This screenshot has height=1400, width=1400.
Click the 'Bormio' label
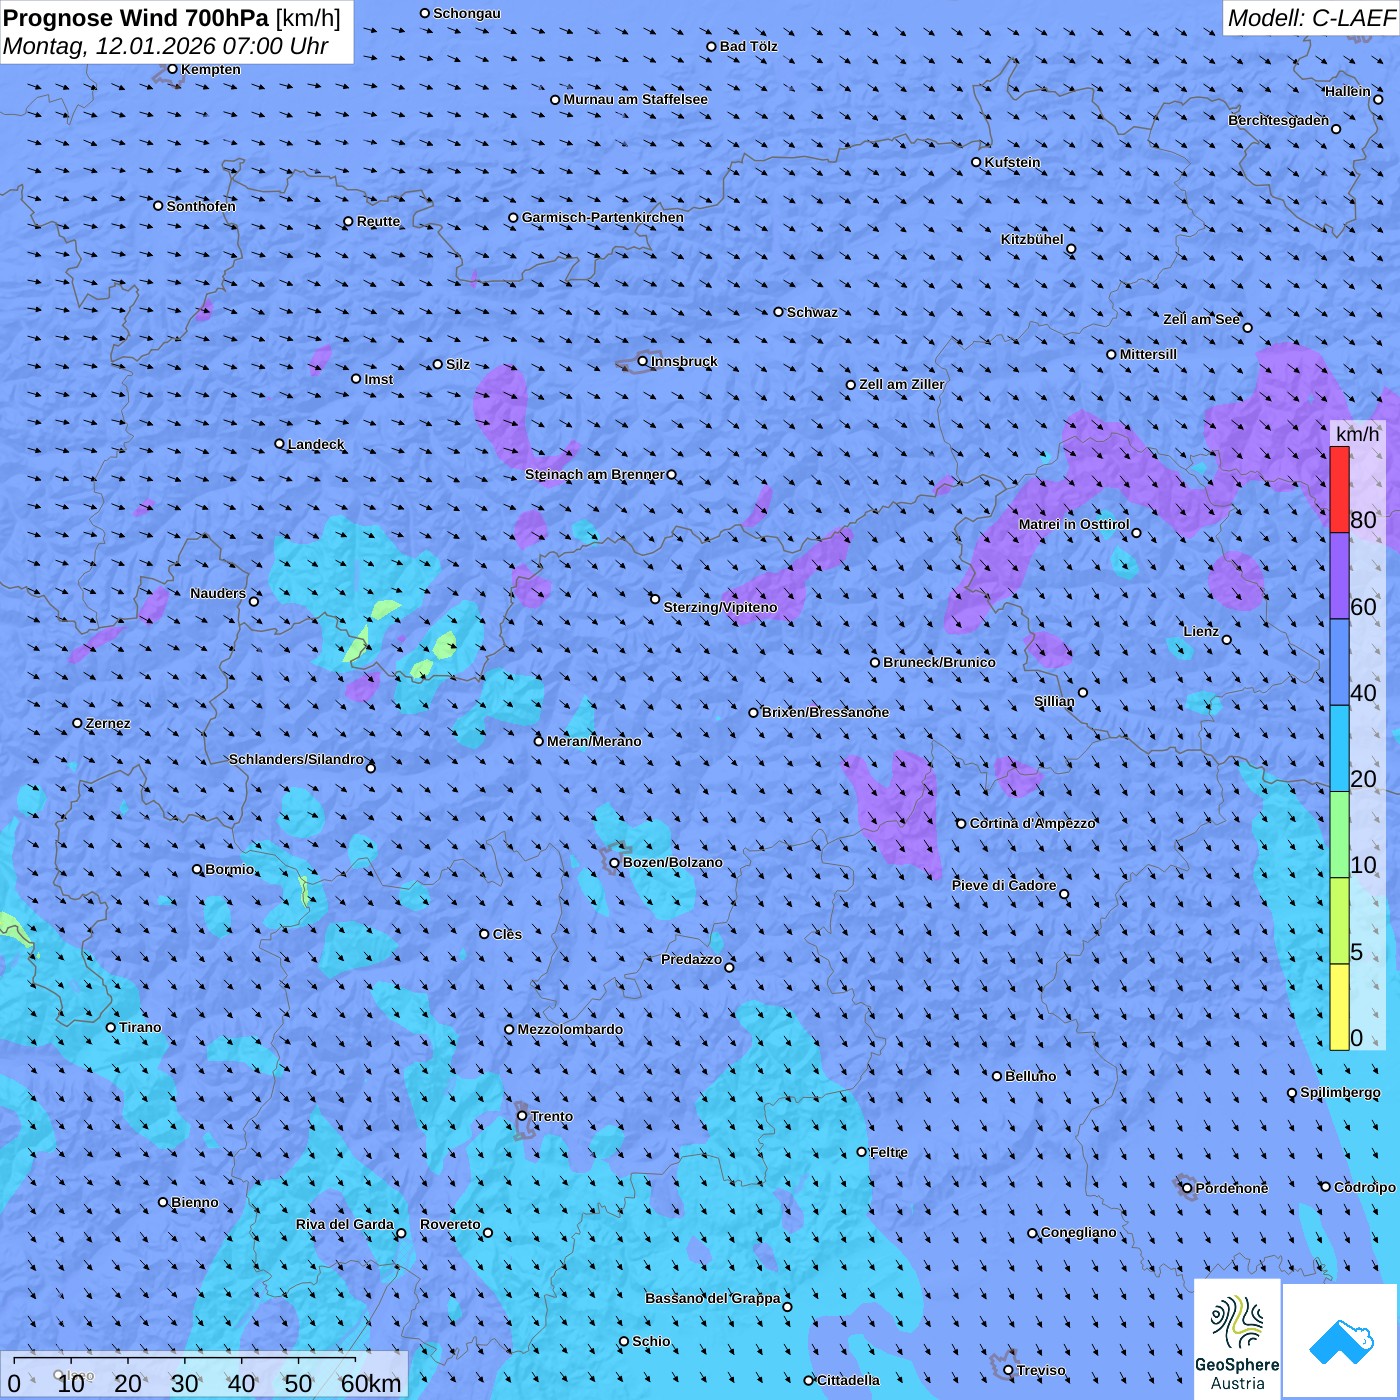pyautogui.click(x=230, y=869)
